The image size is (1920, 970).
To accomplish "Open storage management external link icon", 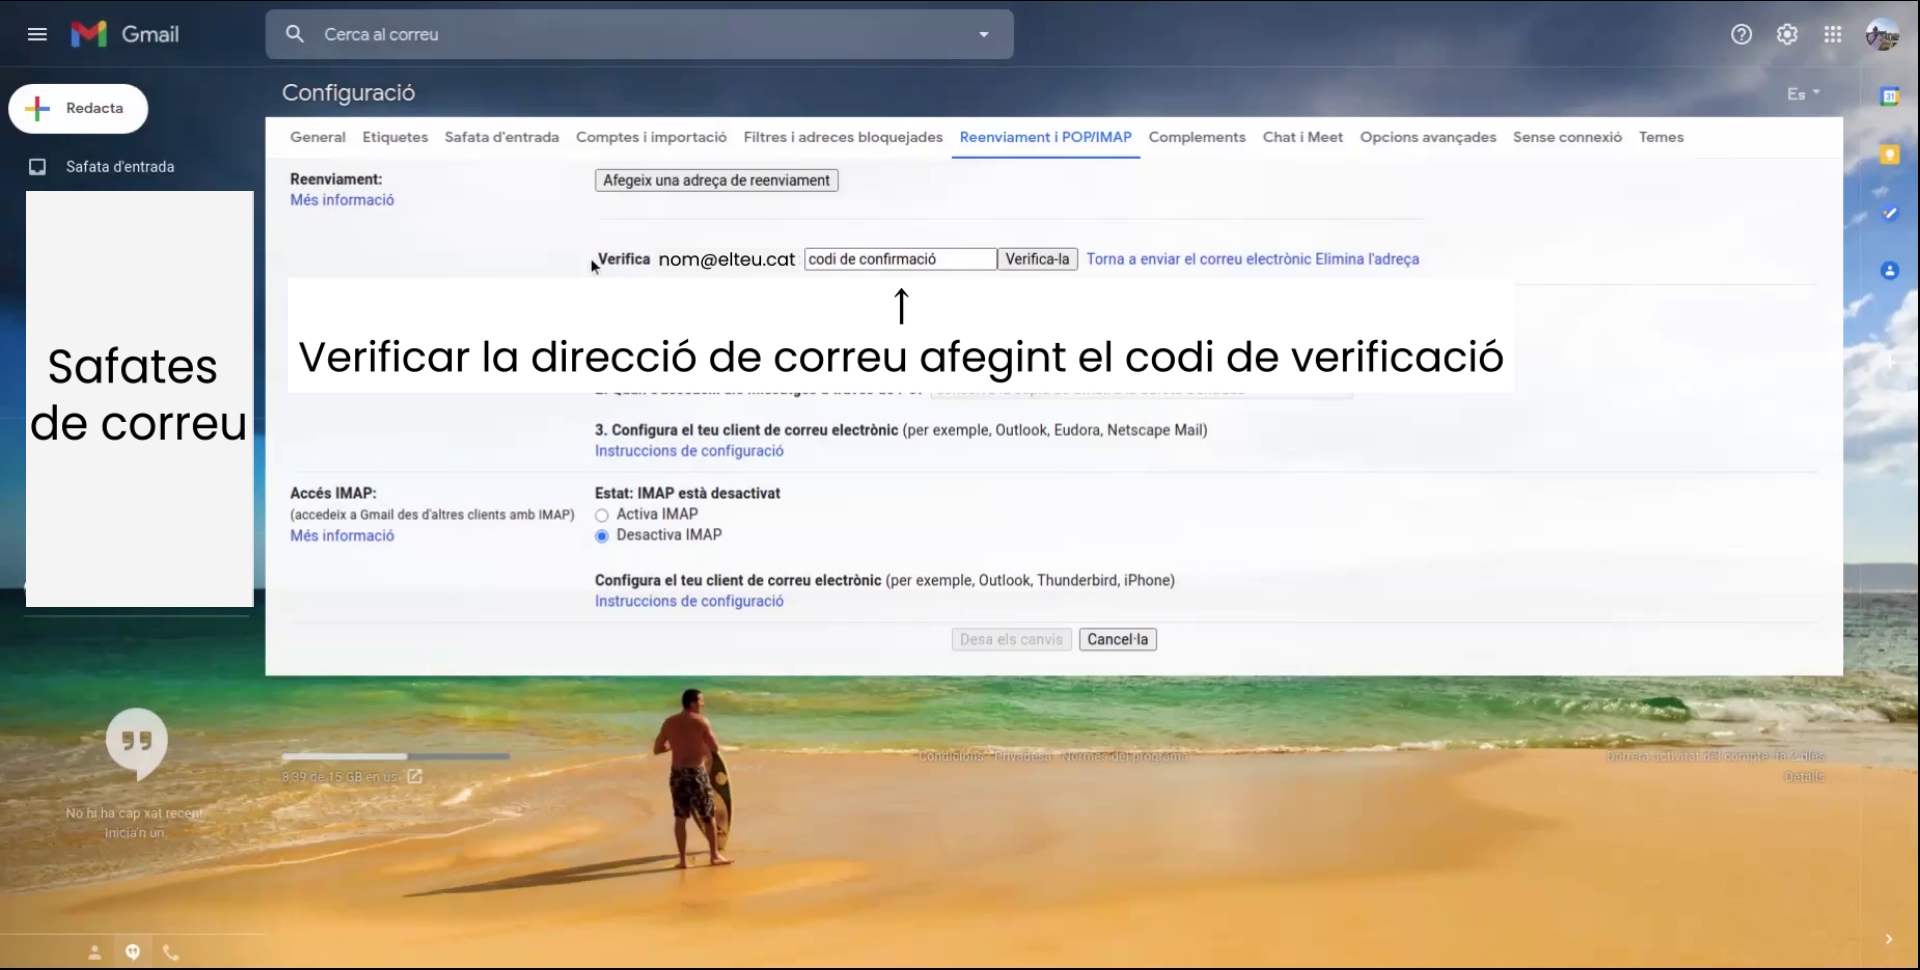I will coord(415,776).
